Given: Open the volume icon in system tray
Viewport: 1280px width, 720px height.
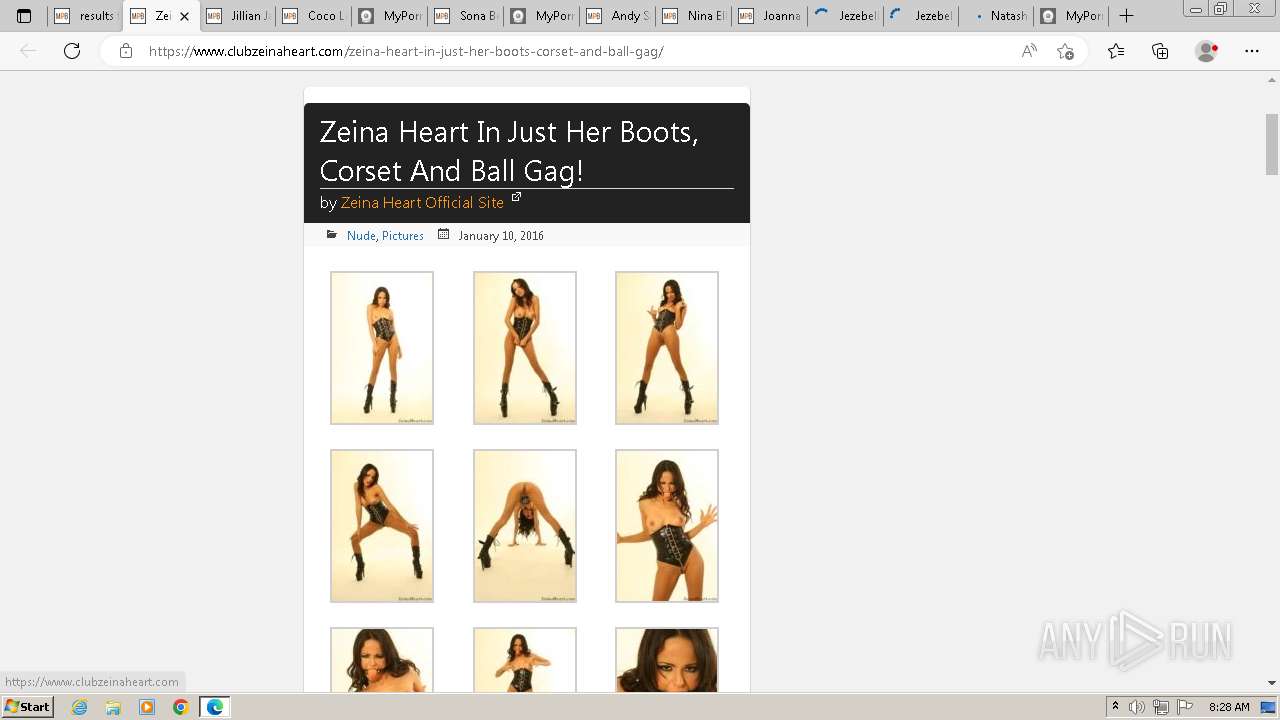Looking at the screenshot, I should (1137, 707).
